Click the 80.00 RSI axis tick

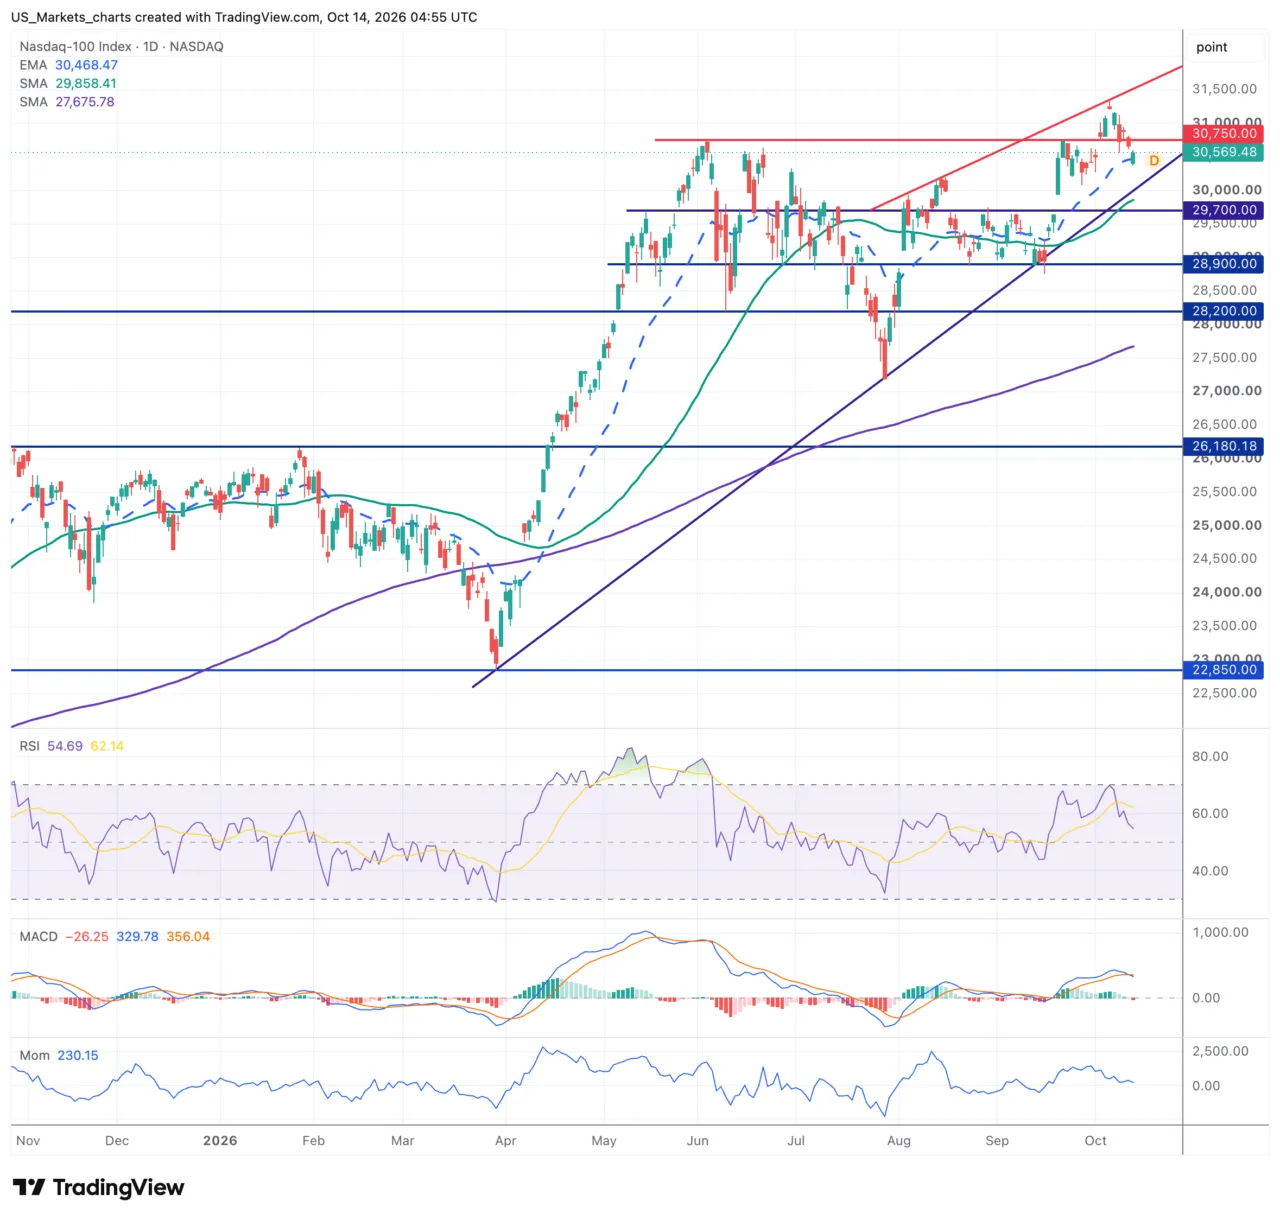pyautogui.click(x=1210, y=757)
